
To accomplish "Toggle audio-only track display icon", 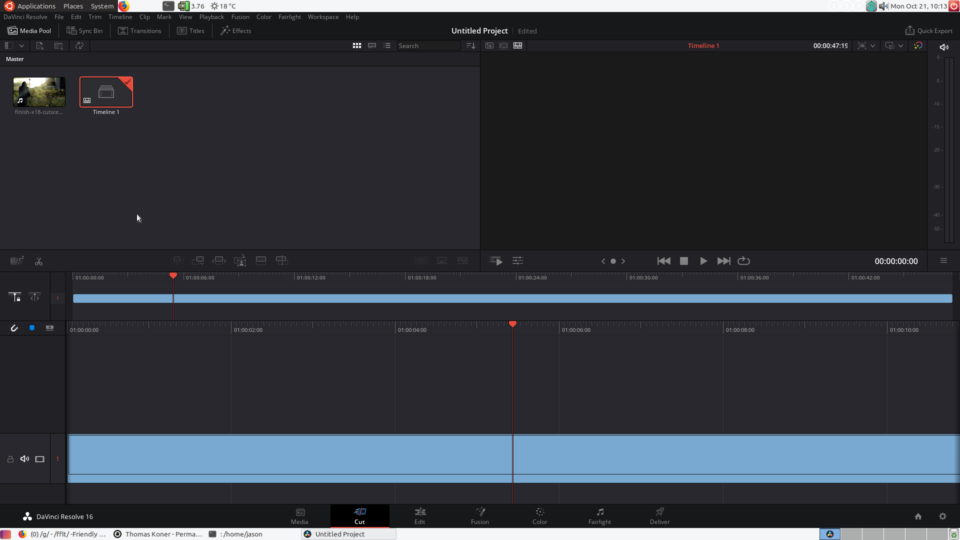I will [50, 328].
